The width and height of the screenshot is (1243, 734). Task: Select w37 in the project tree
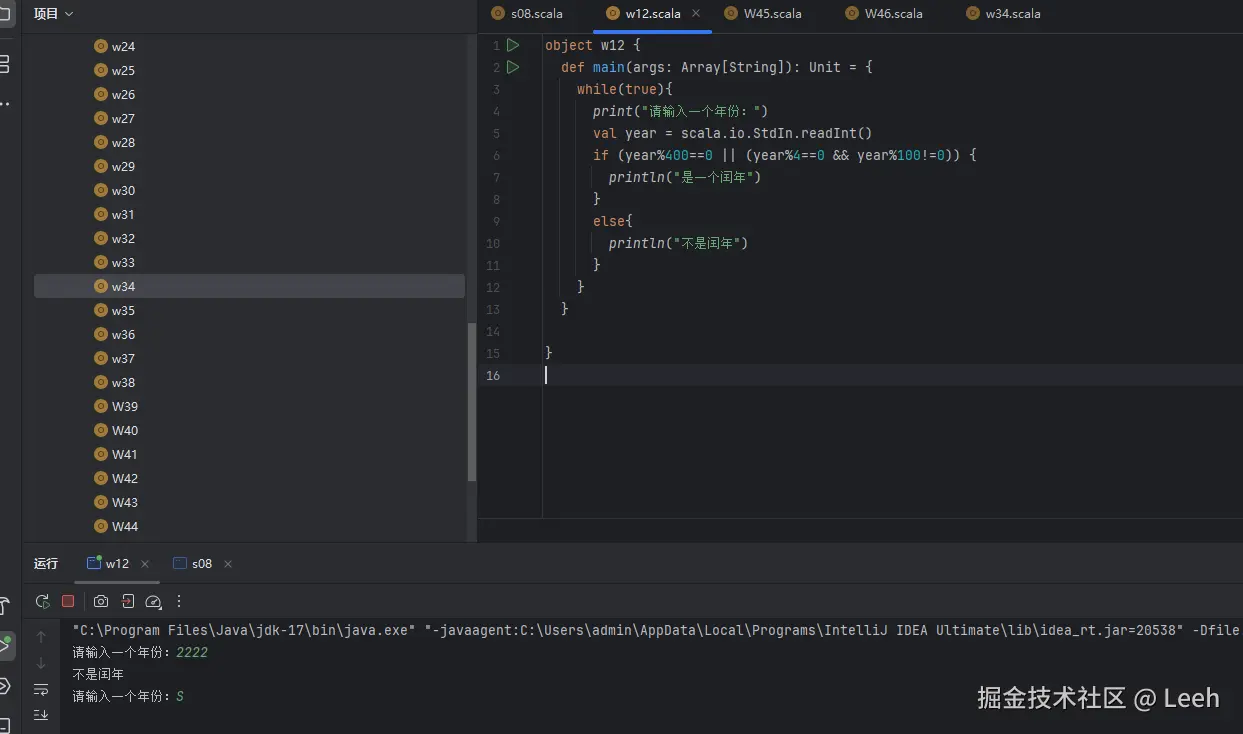point(249,359)
